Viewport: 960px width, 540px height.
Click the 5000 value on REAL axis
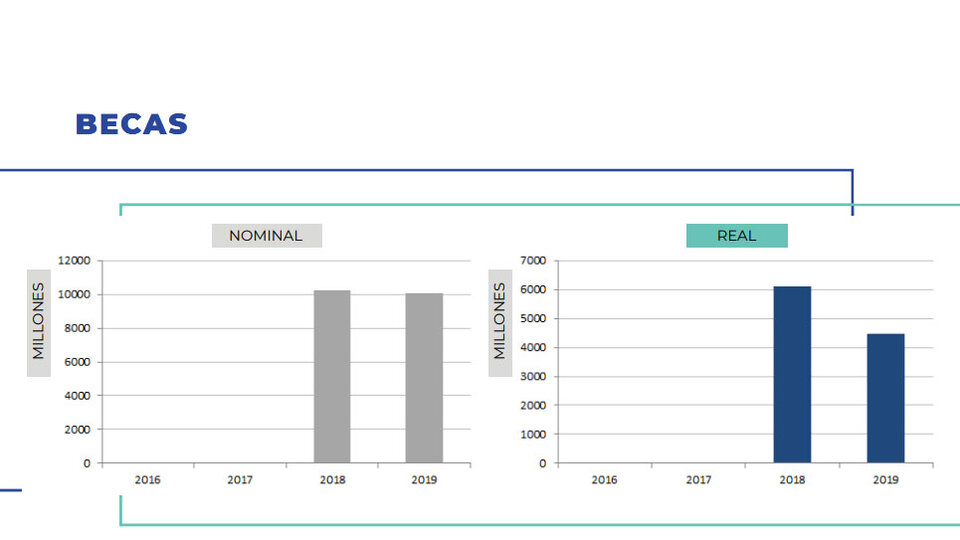(x=533, y=318)
